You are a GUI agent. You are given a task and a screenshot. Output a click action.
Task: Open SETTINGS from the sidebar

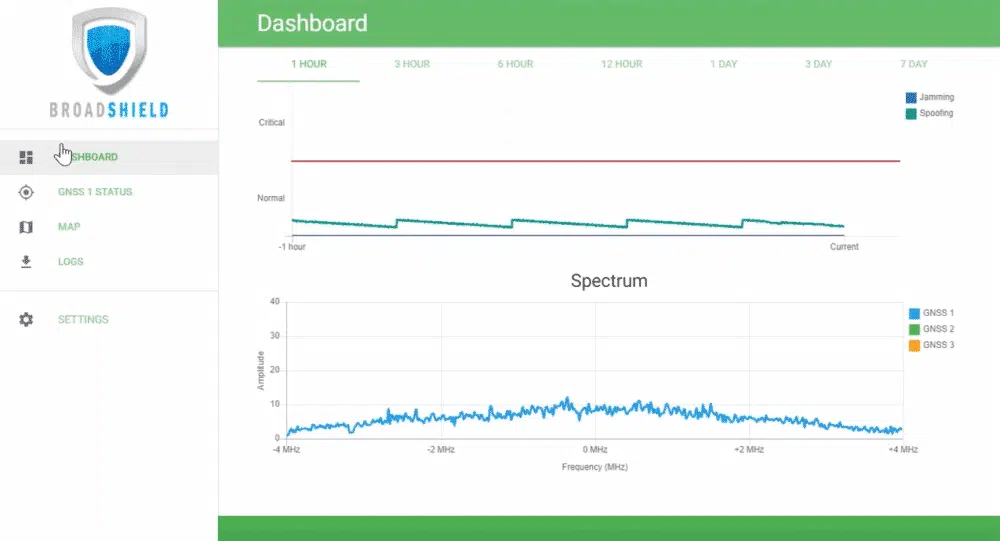tap(83, 320)
